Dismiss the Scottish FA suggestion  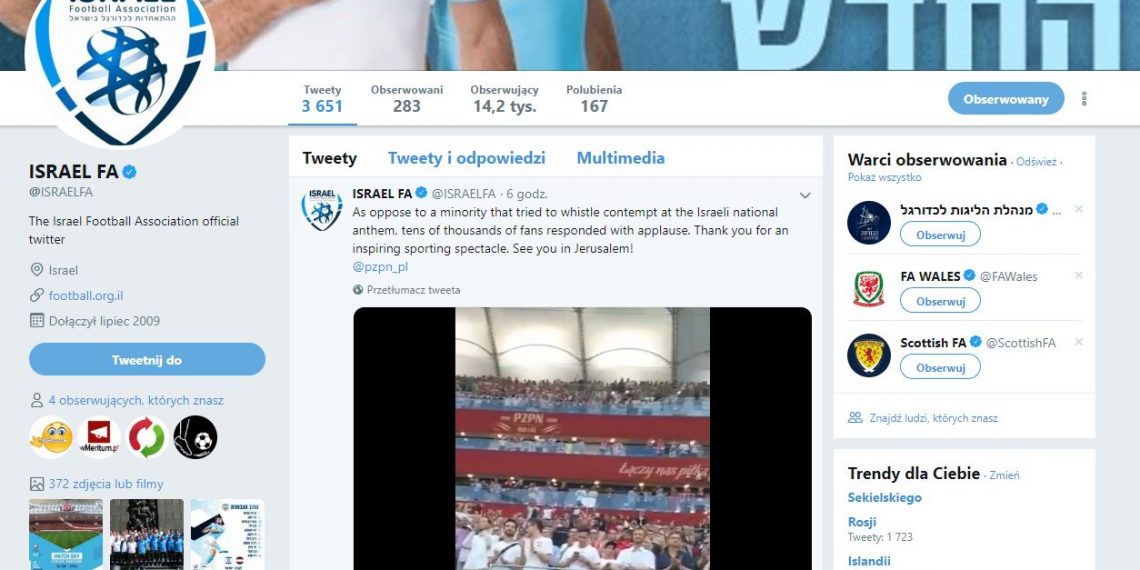click(1078, 342)
